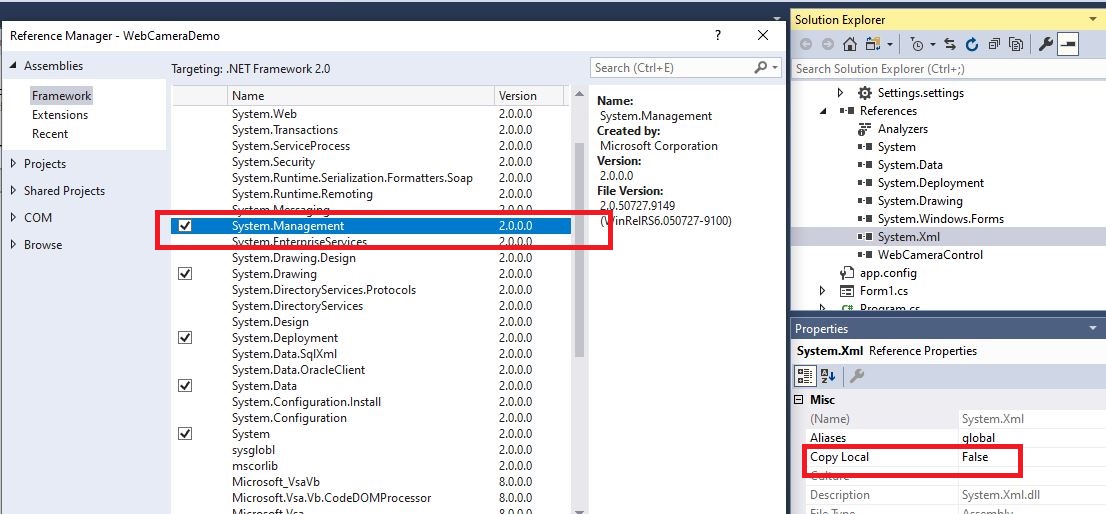Viewport: 1106px width, 514px height.
Task: Click the assembly list scroll up arrow
Action: 579,94
